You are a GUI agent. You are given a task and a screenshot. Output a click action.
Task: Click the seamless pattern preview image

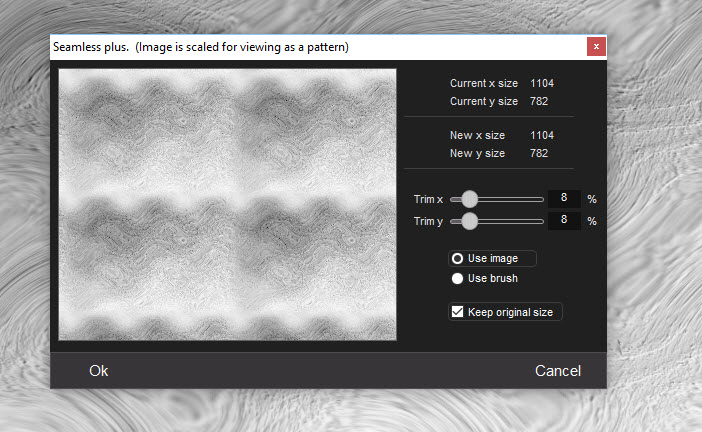pyautogui.click(x=227, y=205)
